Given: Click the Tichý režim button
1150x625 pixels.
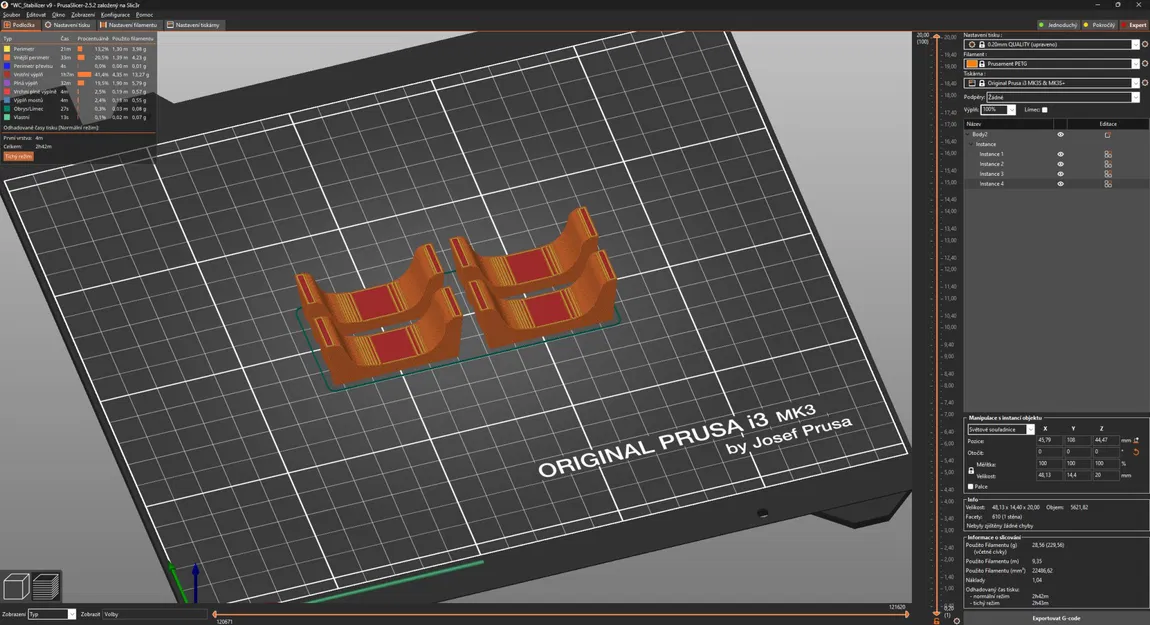Looking at the screenshot, I should click(18, 156).
